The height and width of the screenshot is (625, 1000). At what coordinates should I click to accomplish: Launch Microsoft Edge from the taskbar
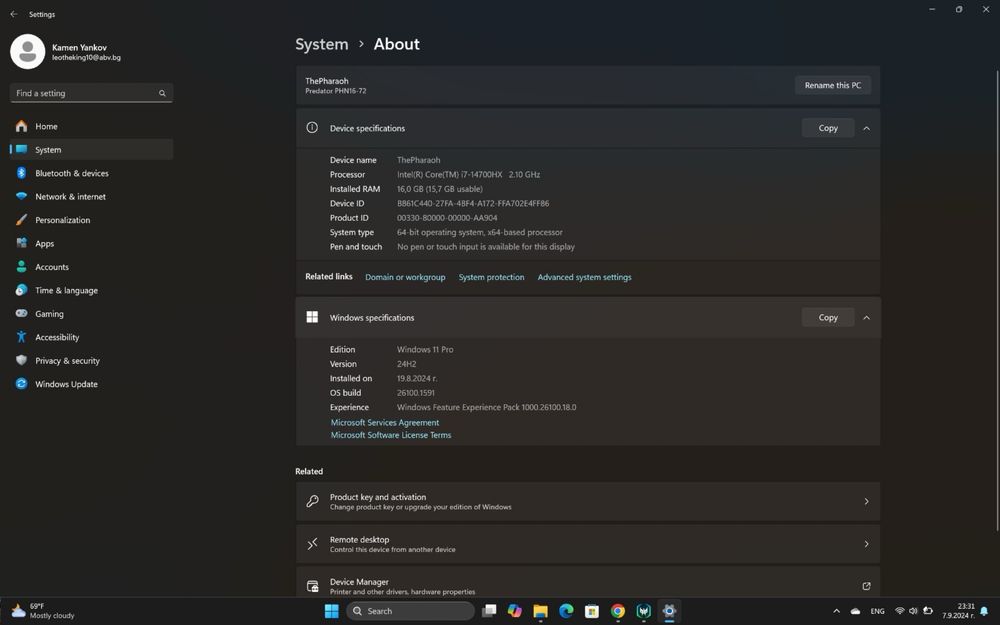pyautogui.click(x=566, y=611)
